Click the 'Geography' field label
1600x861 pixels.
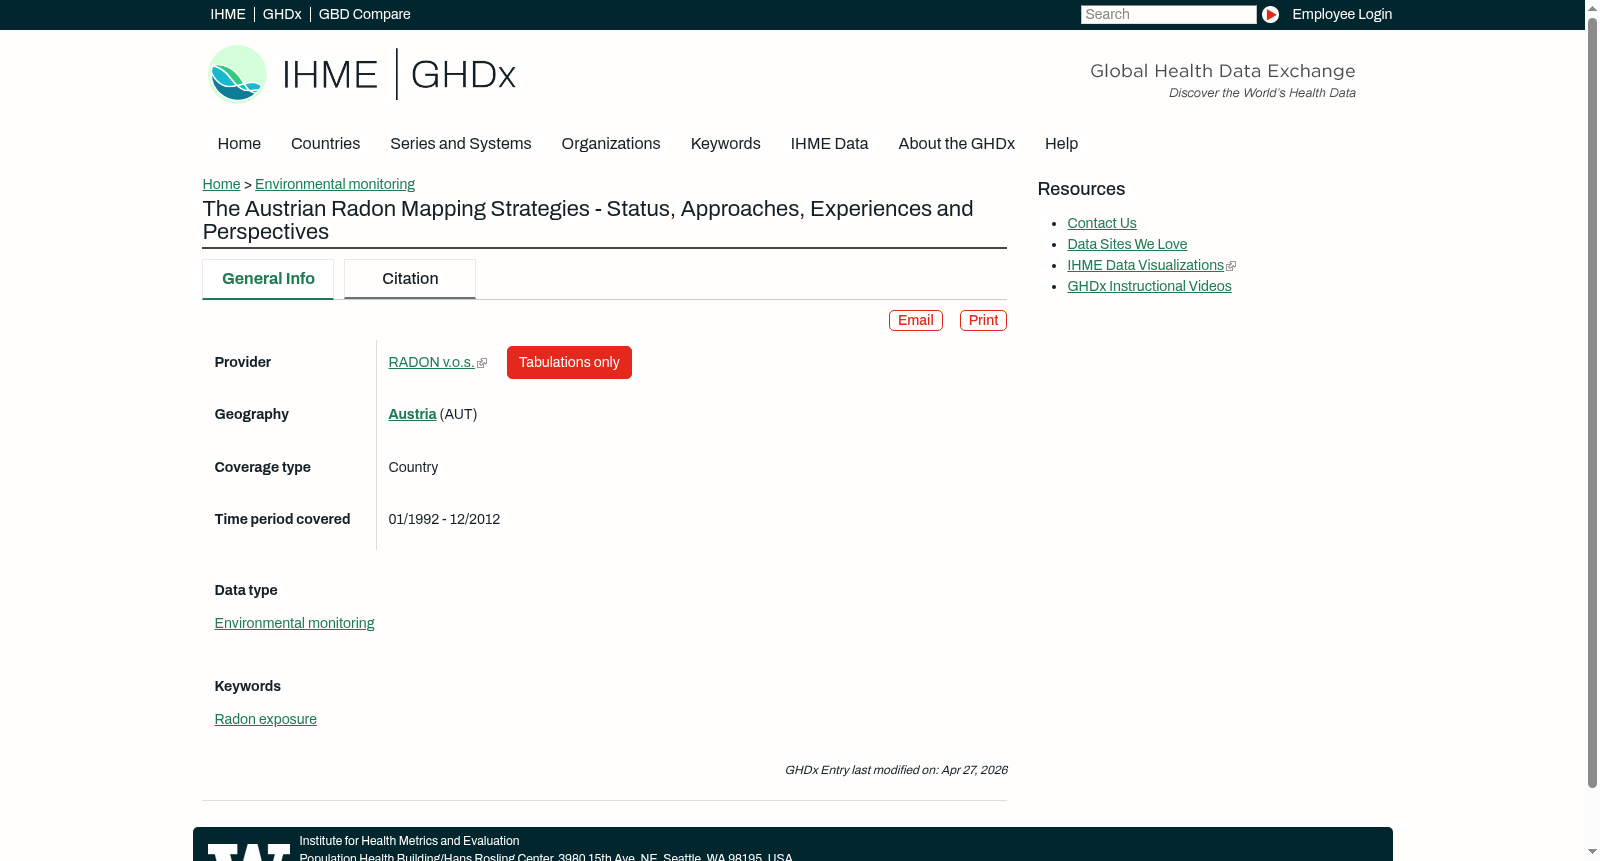252,414
